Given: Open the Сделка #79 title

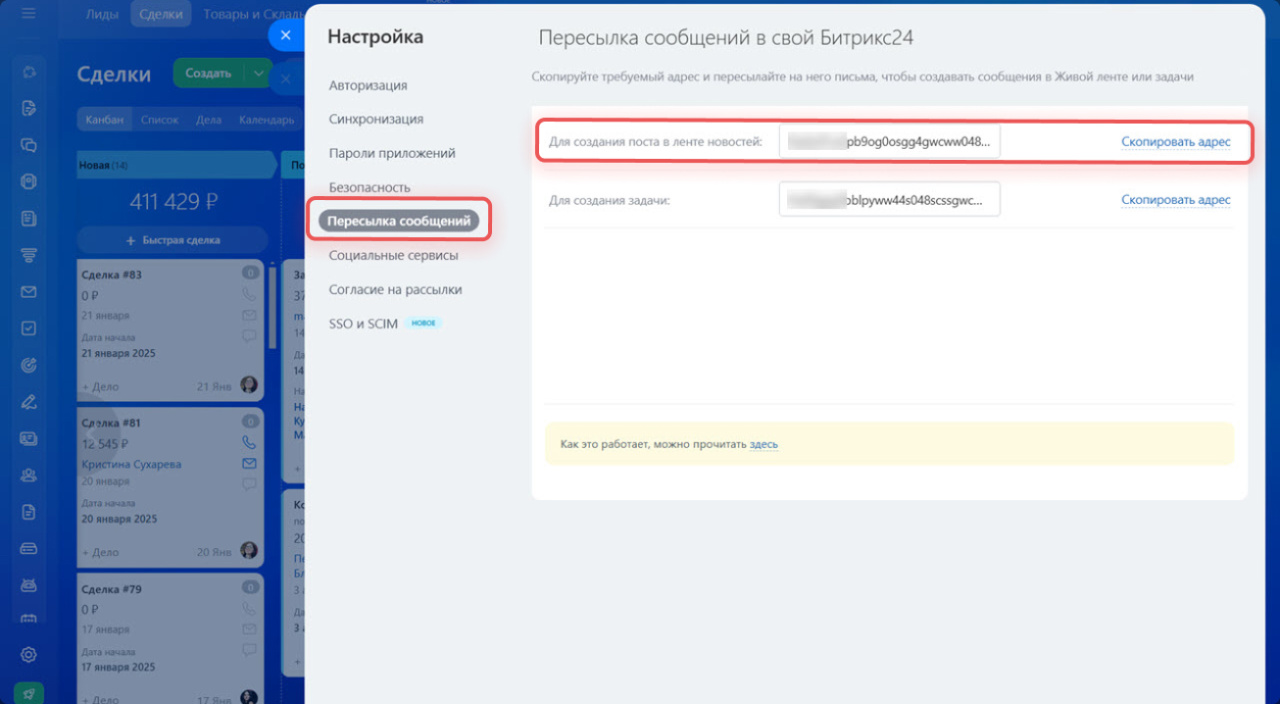Looking at the screenshot, I should tap(111, 590).
